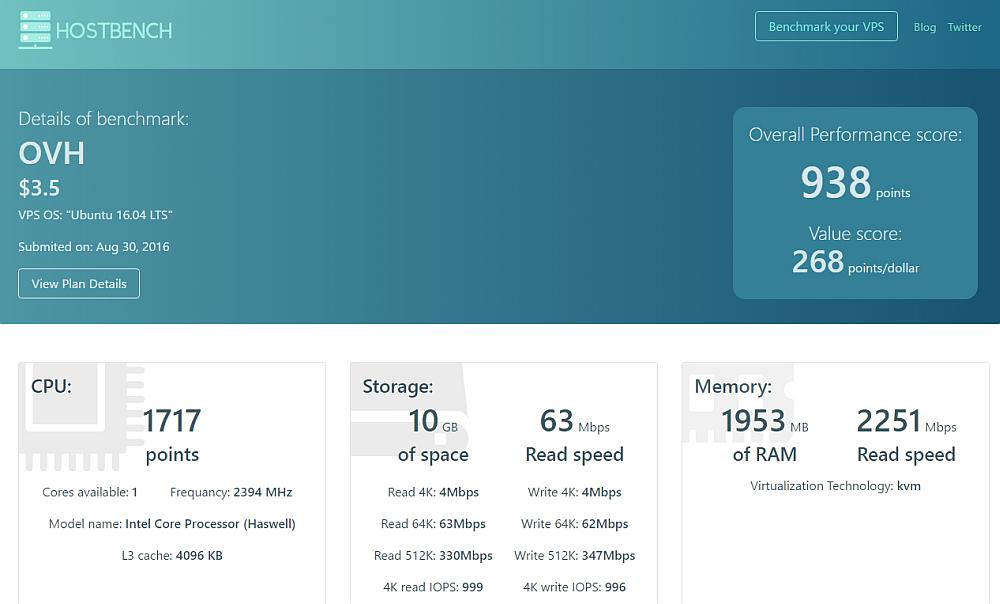Image resolution: width=1000 pixels, height=604 pixels.
Task: Click the 268 points/dollar value score
Action: (x=855, y=262)
